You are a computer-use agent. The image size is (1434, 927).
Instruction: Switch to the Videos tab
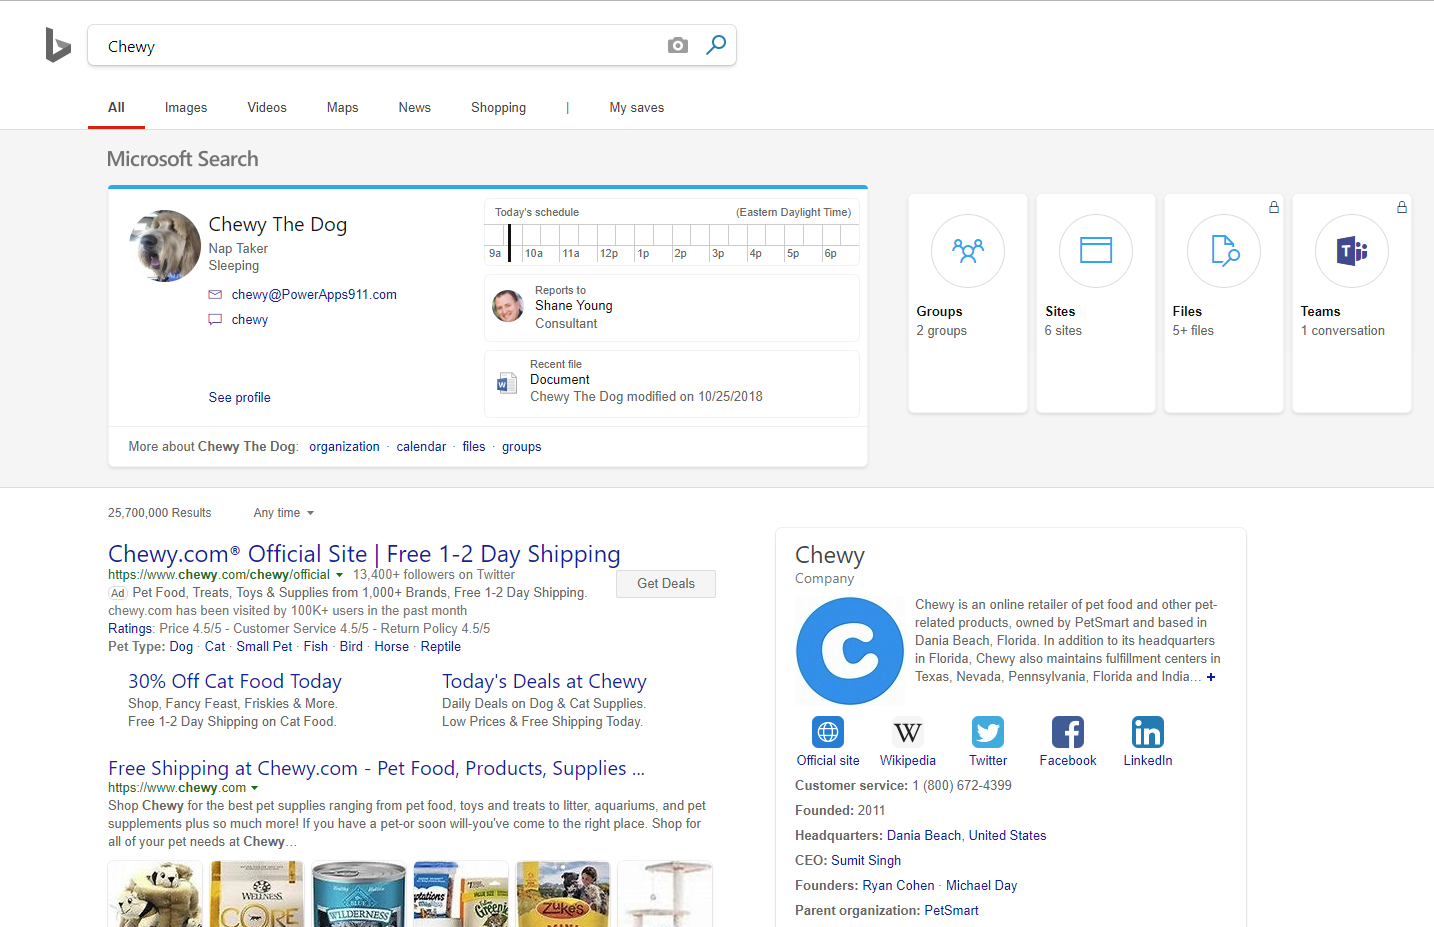click(x=267, y=107)
